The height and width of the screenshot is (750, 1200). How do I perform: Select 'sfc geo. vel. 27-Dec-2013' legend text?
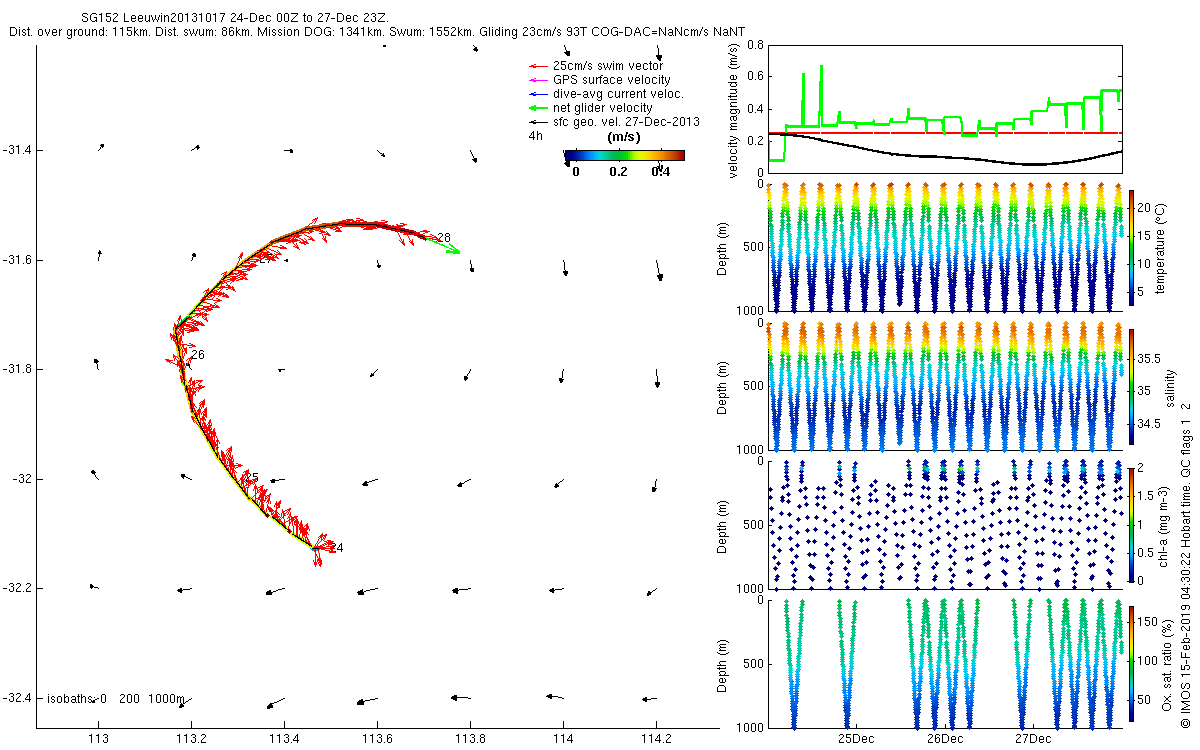626,122
